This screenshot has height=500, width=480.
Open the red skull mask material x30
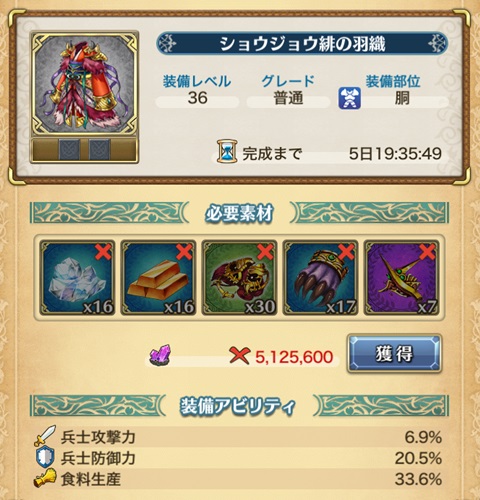[239, 278]
